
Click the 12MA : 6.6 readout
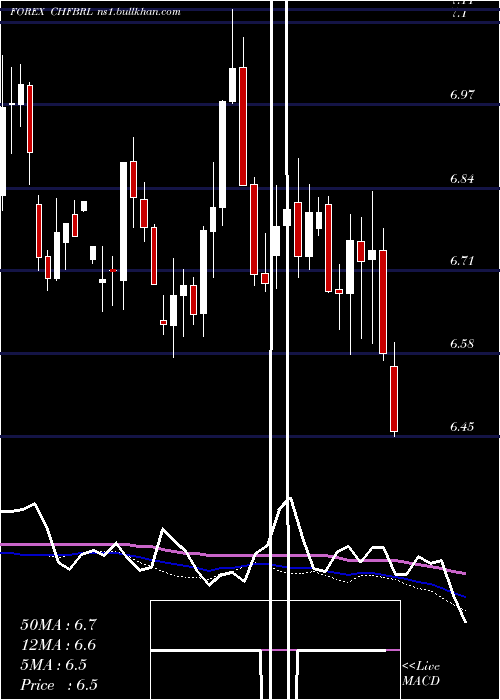tap(58, 645)
